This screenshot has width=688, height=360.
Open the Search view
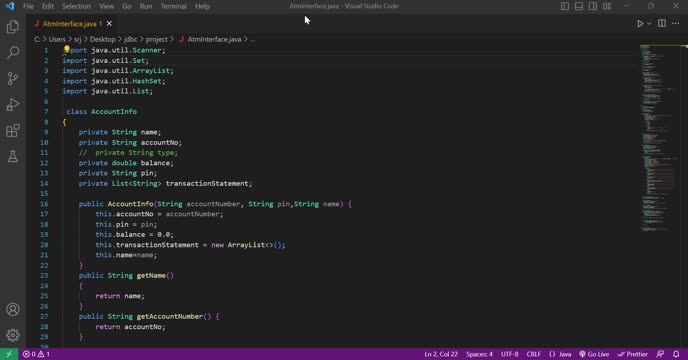pos(13,53)
